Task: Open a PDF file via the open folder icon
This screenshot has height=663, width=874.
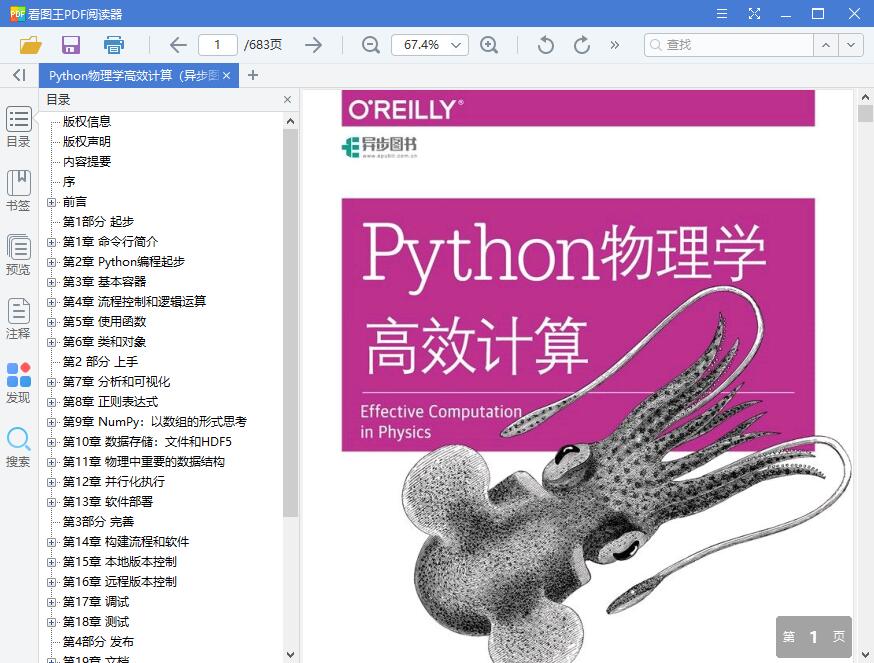Action: point(29,44)
